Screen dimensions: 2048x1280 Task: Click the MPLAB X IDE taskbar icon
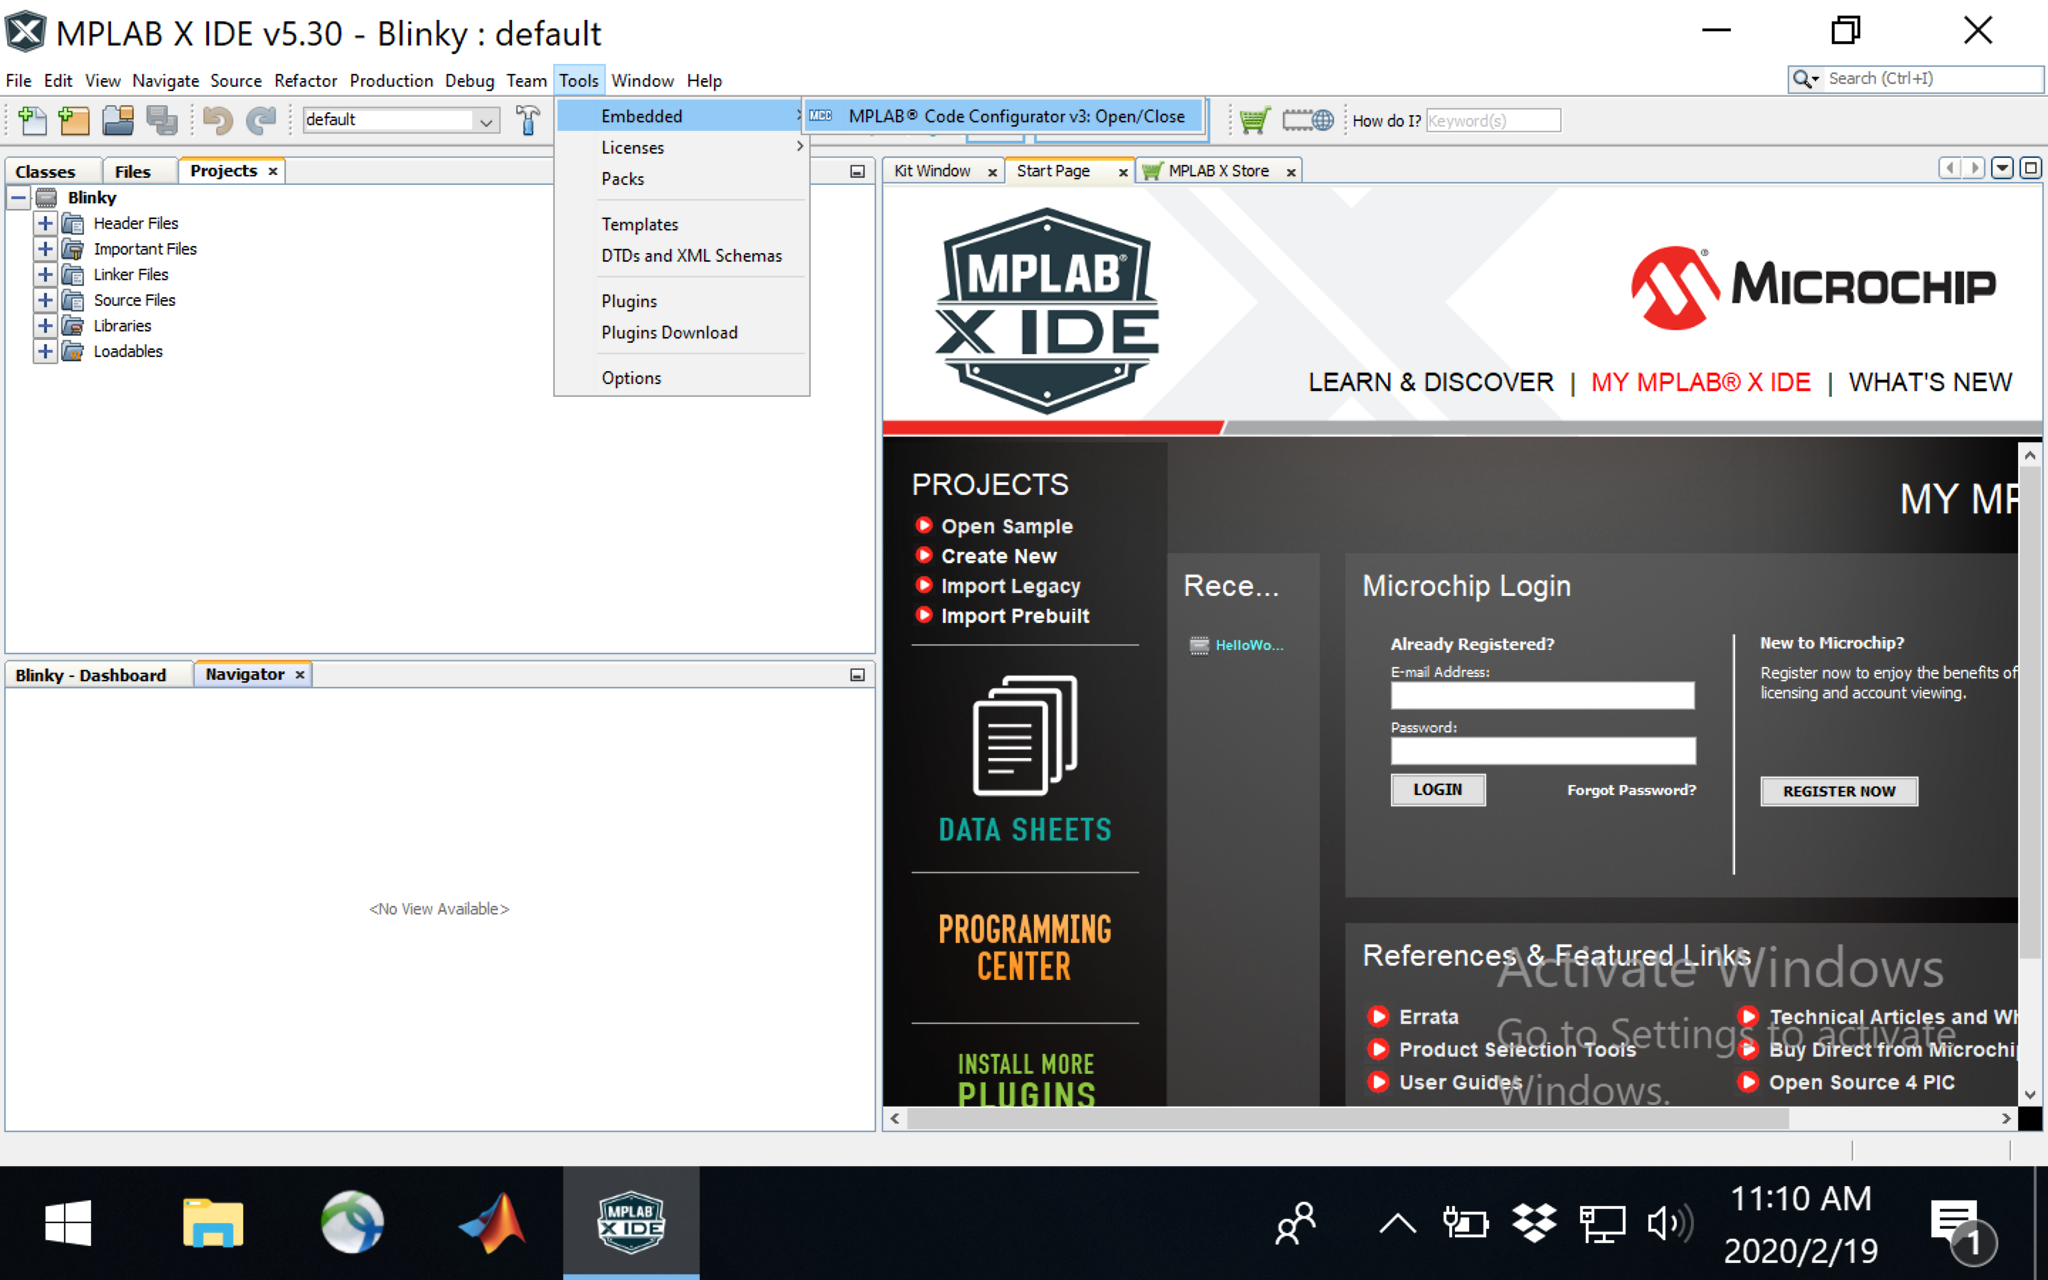click(631, 1222)
